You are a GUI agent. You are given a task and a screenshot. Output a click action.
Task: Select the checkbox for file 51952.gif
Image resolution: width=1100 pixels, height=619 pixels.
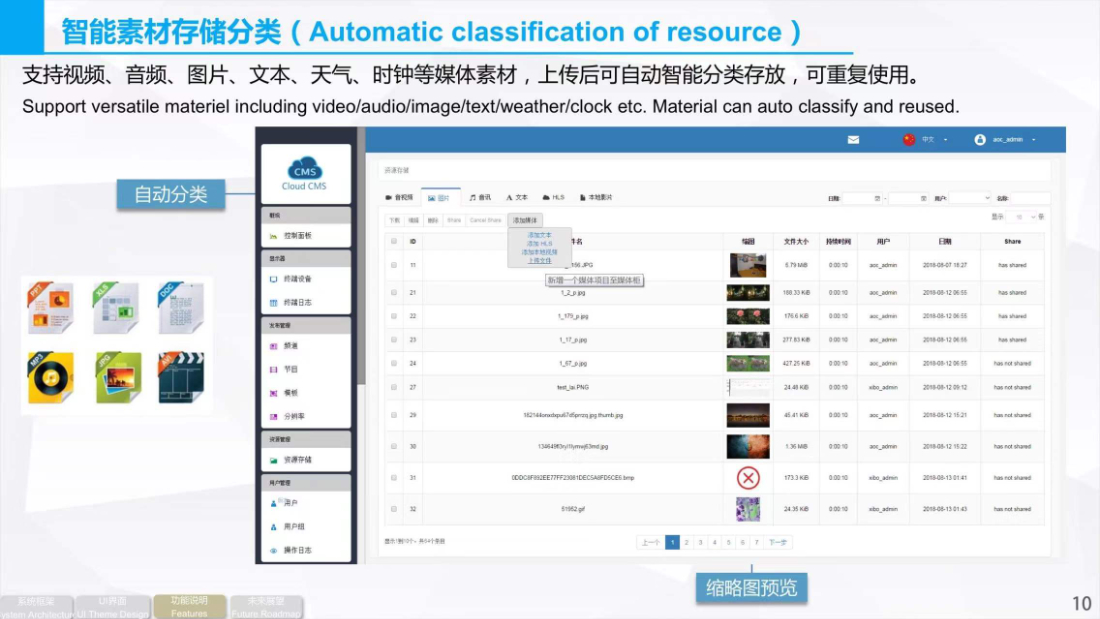point(394,509)
